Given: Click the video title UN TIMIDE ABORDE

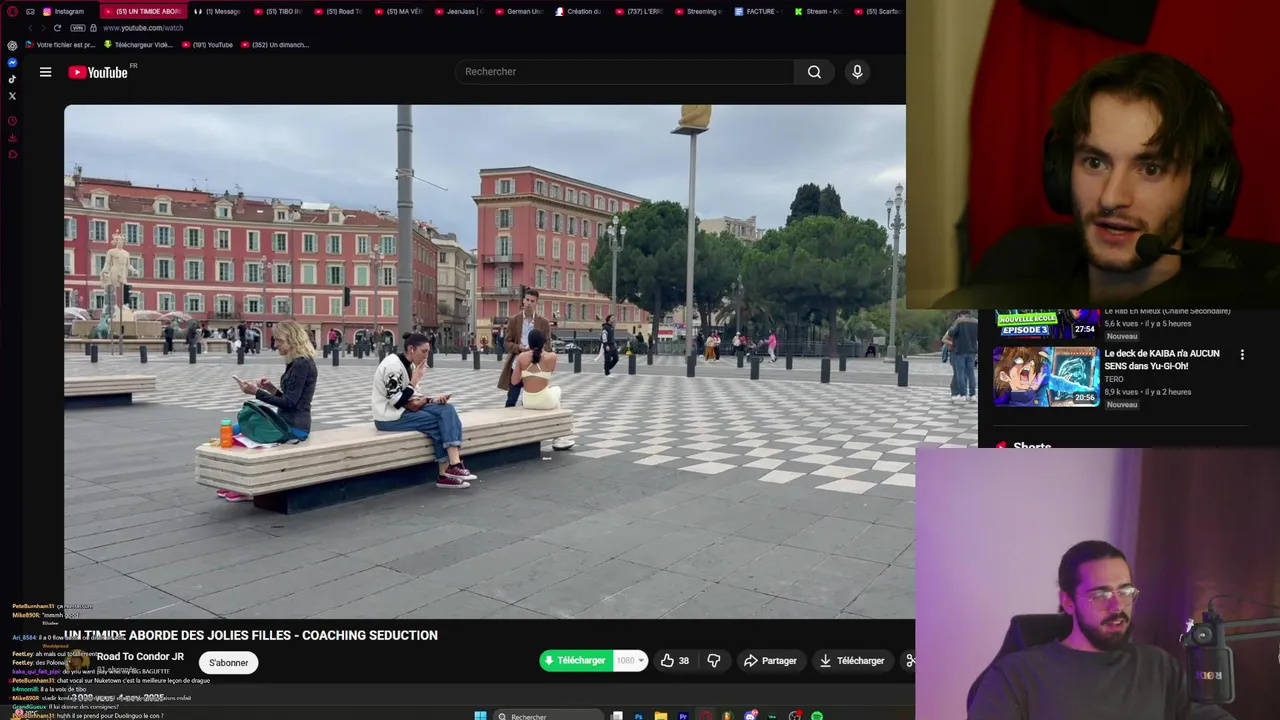Looking at the screenshot, I should tap(252, 635).
